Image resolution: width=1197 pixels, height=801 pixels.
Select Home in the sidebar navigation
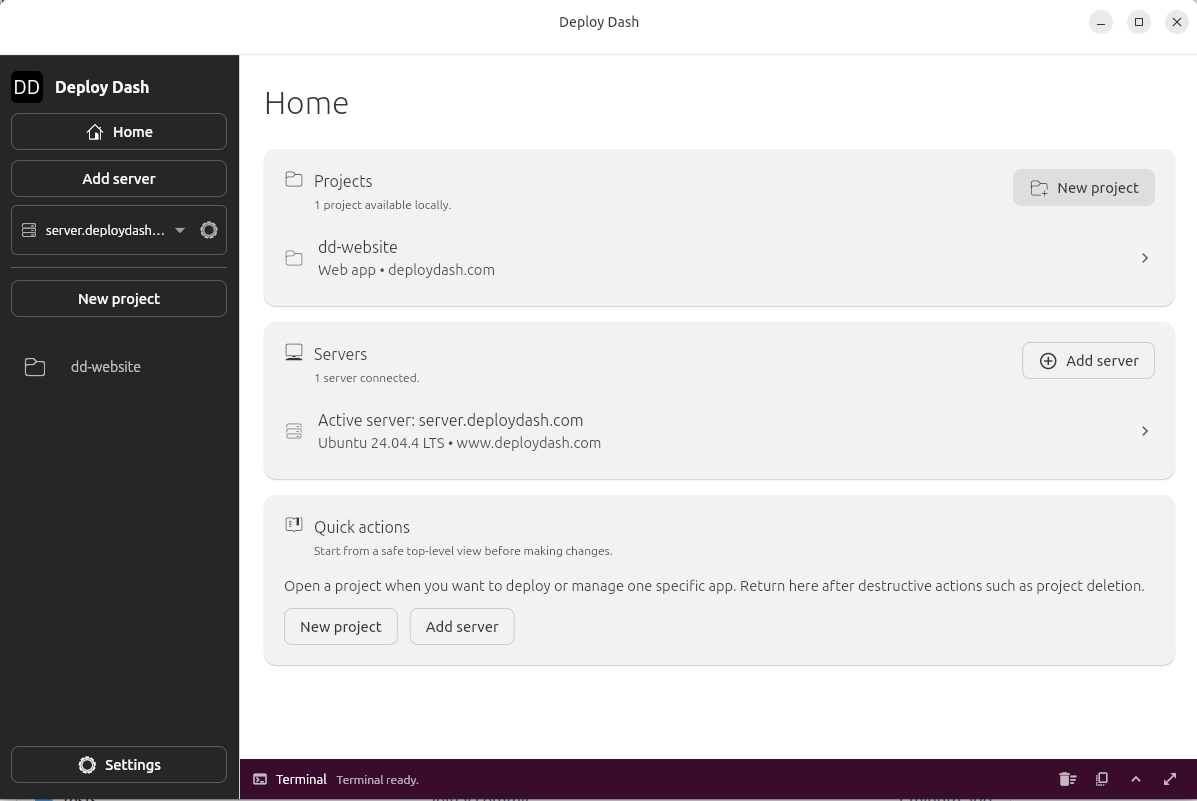click(x=119, y=131)
